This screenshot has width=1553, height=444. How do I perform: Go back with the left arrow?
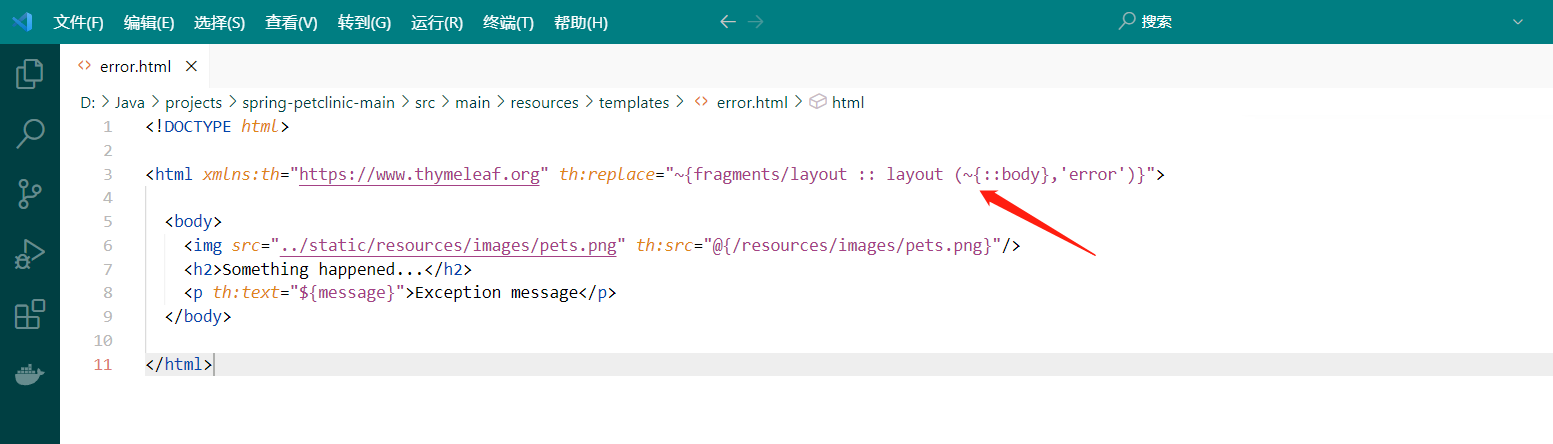(728, 22)
